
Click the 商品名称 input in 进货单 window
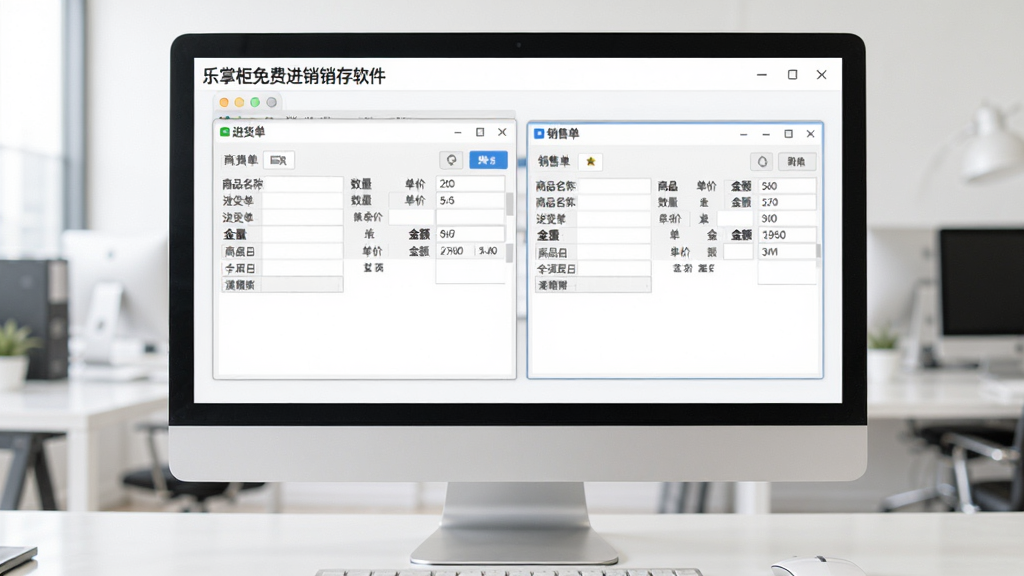click(302, 184)
